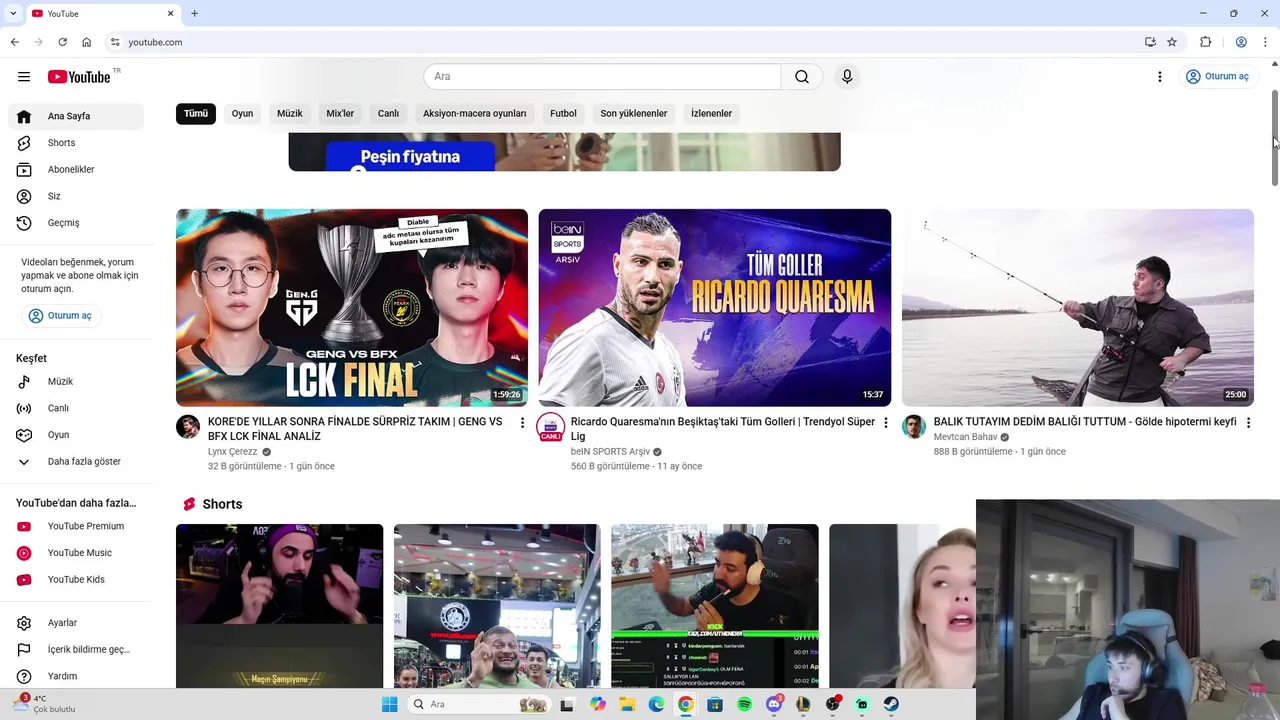Select the Canlı filter chip

tap(388, 114)
